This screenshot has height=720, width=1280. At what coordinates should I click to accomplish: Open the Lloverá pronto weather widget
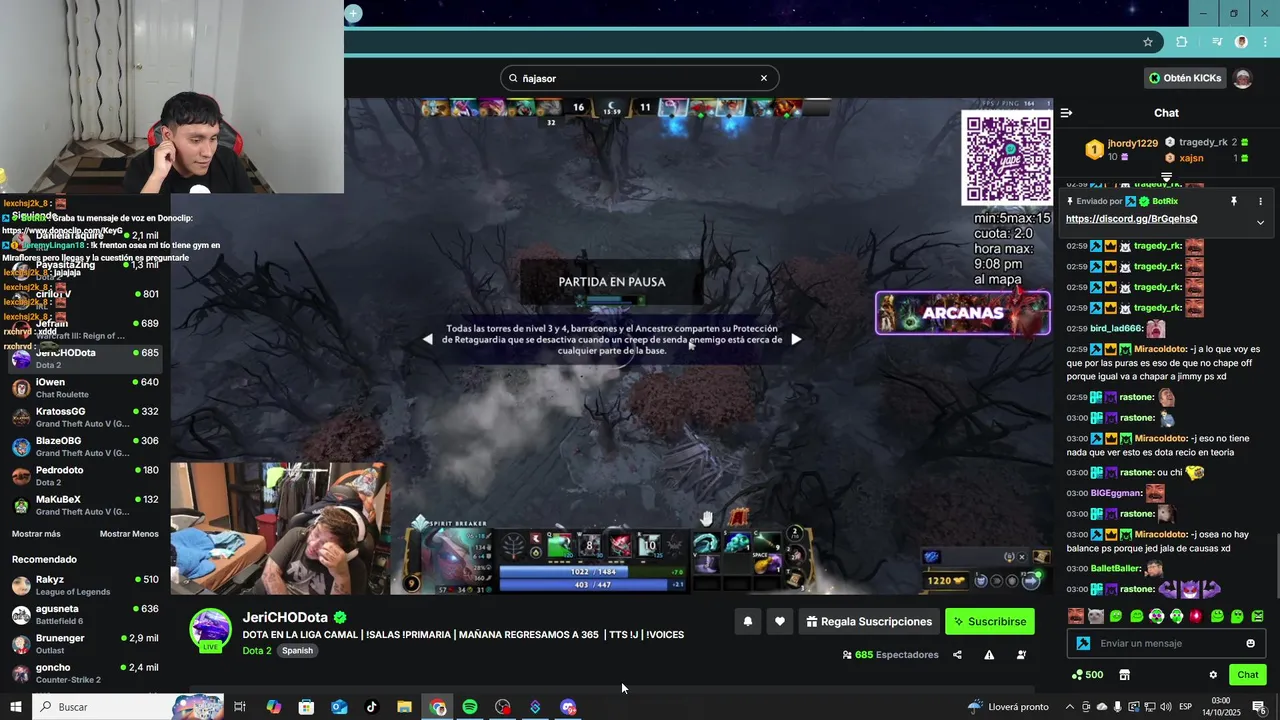pyautogui.click(x=1008, y=707)
